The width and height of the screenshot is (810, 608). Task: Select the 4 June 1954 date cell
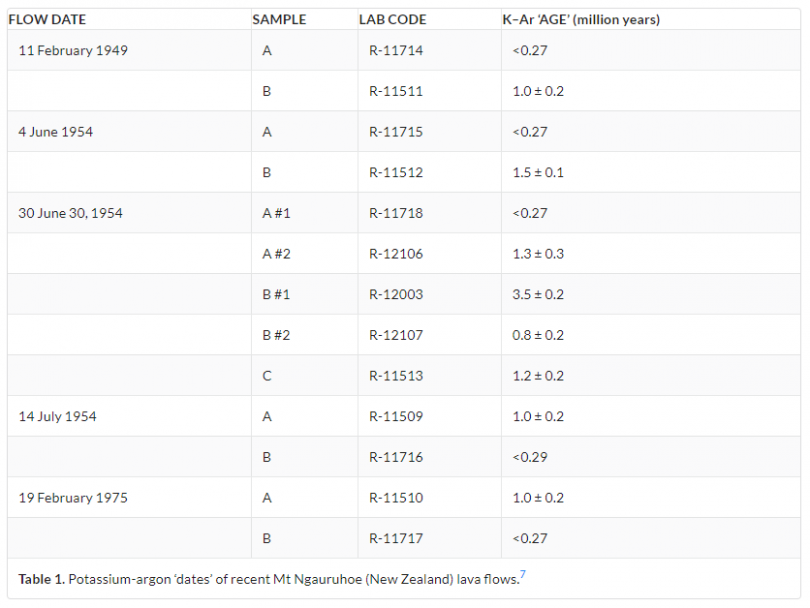click(x=56, y=132)
